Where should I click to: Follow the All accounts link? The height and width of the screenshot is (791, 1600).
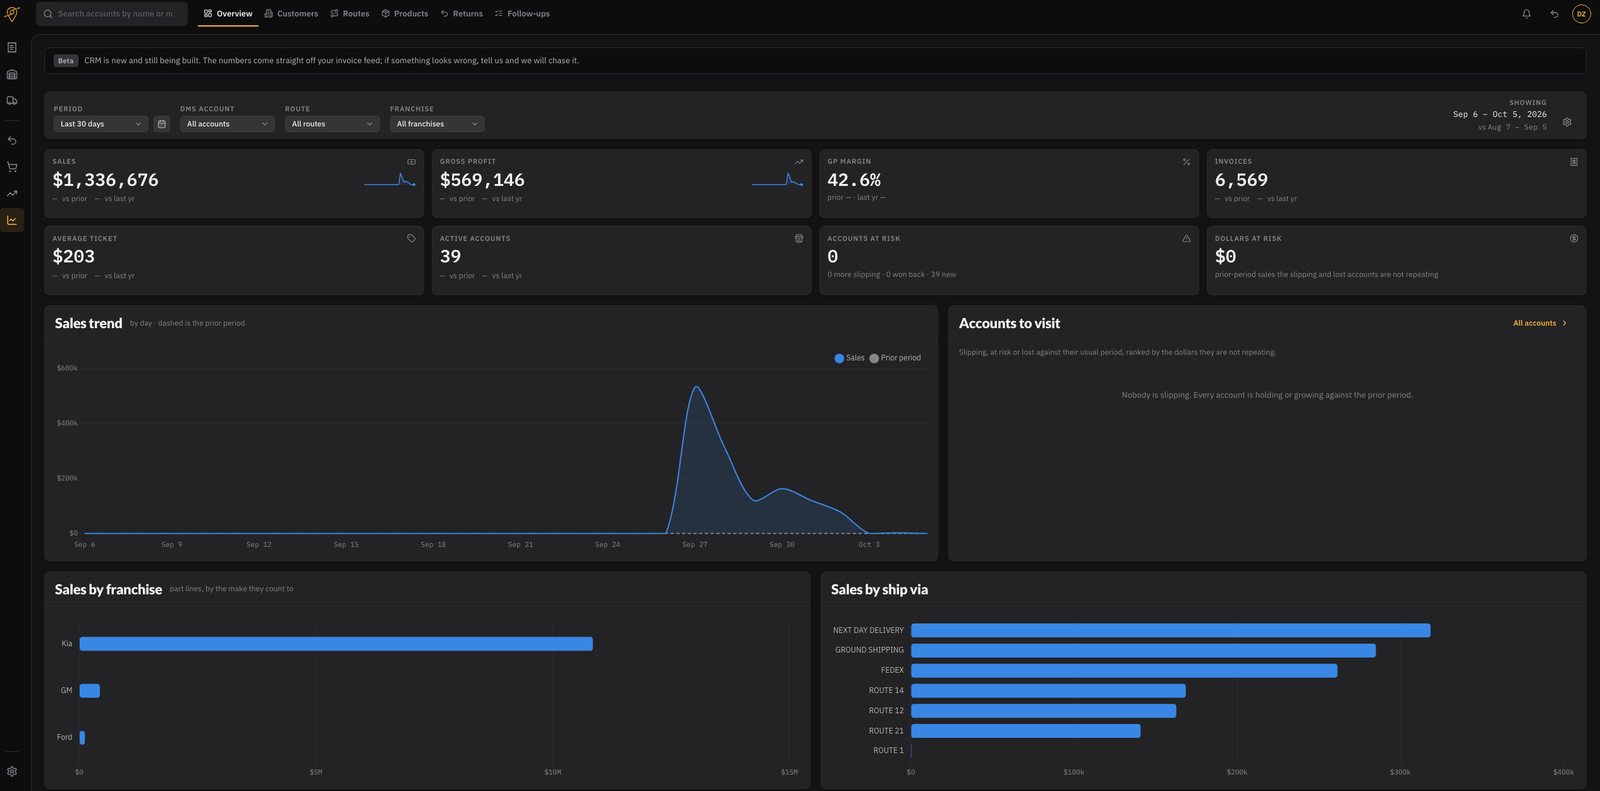tap(1540, 323)
